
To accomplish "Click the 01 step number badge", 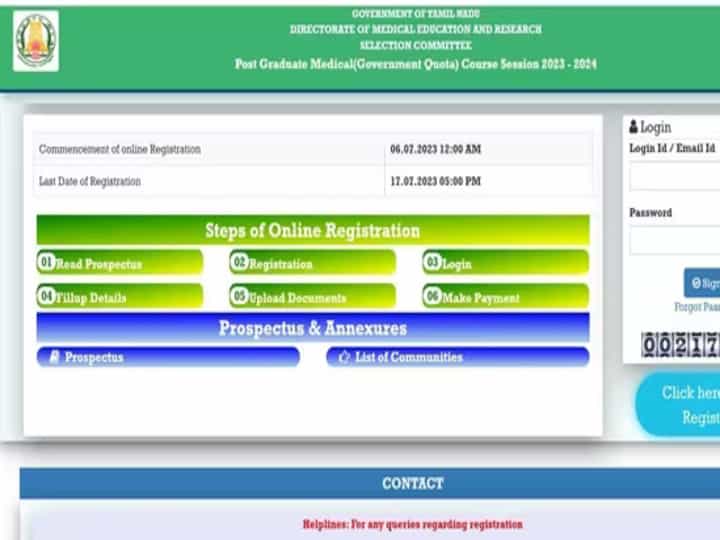I will pyautogui.click(x=46, y=262).
